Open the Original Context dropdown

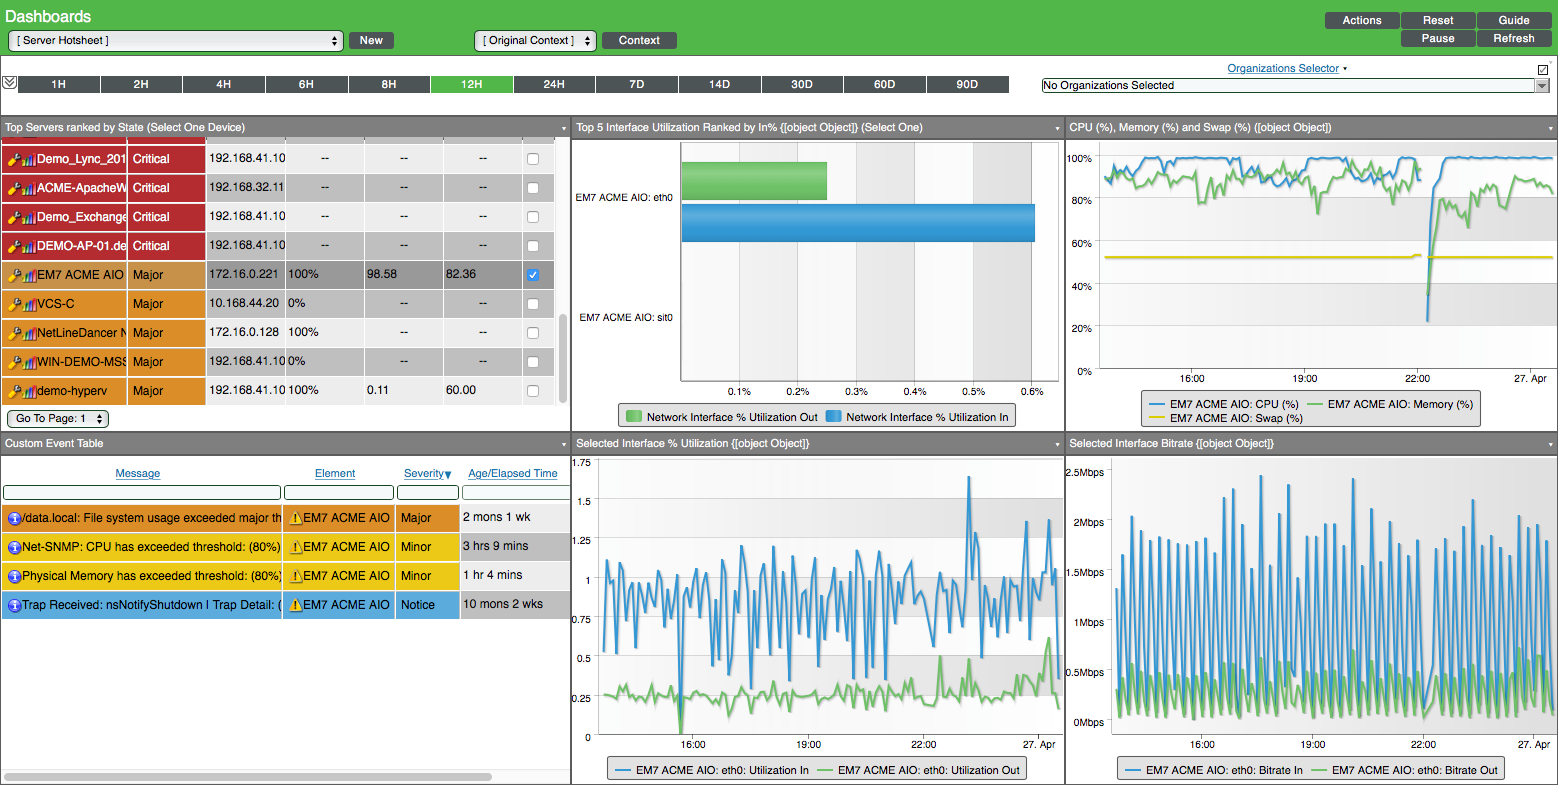pos(534,40)
